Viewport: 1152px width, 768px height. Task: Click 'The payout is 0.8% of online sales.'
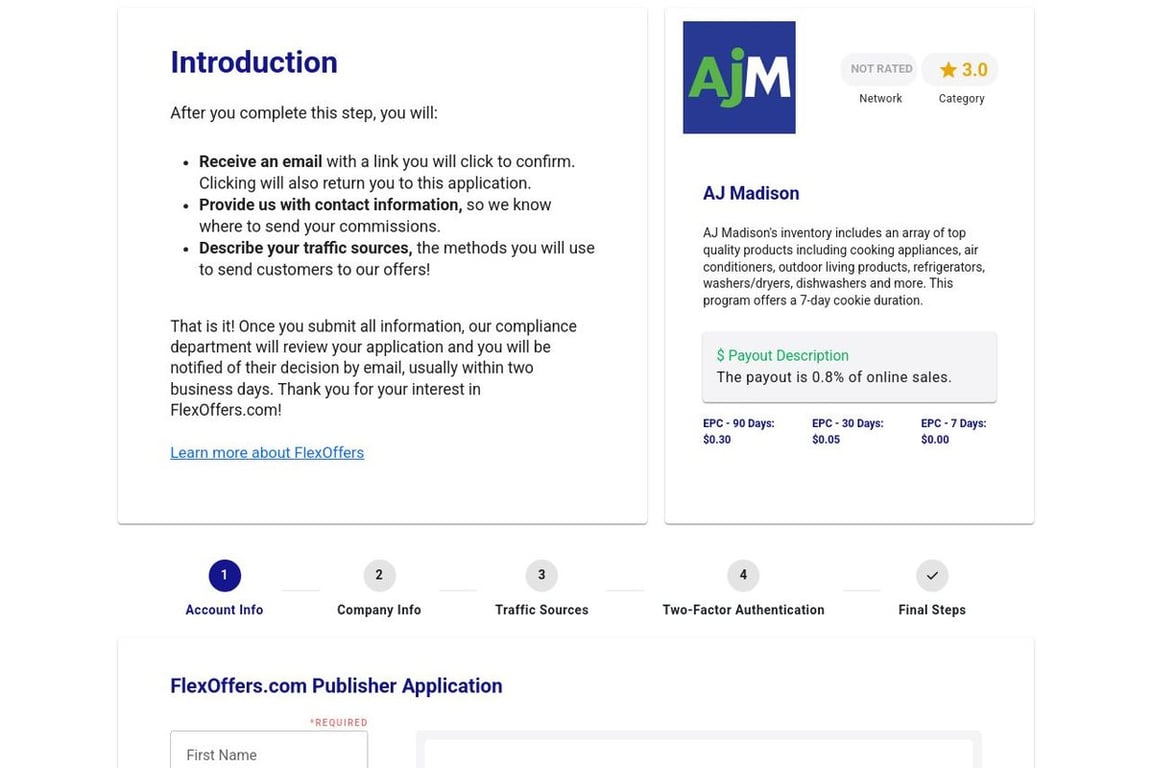[834, 377]
